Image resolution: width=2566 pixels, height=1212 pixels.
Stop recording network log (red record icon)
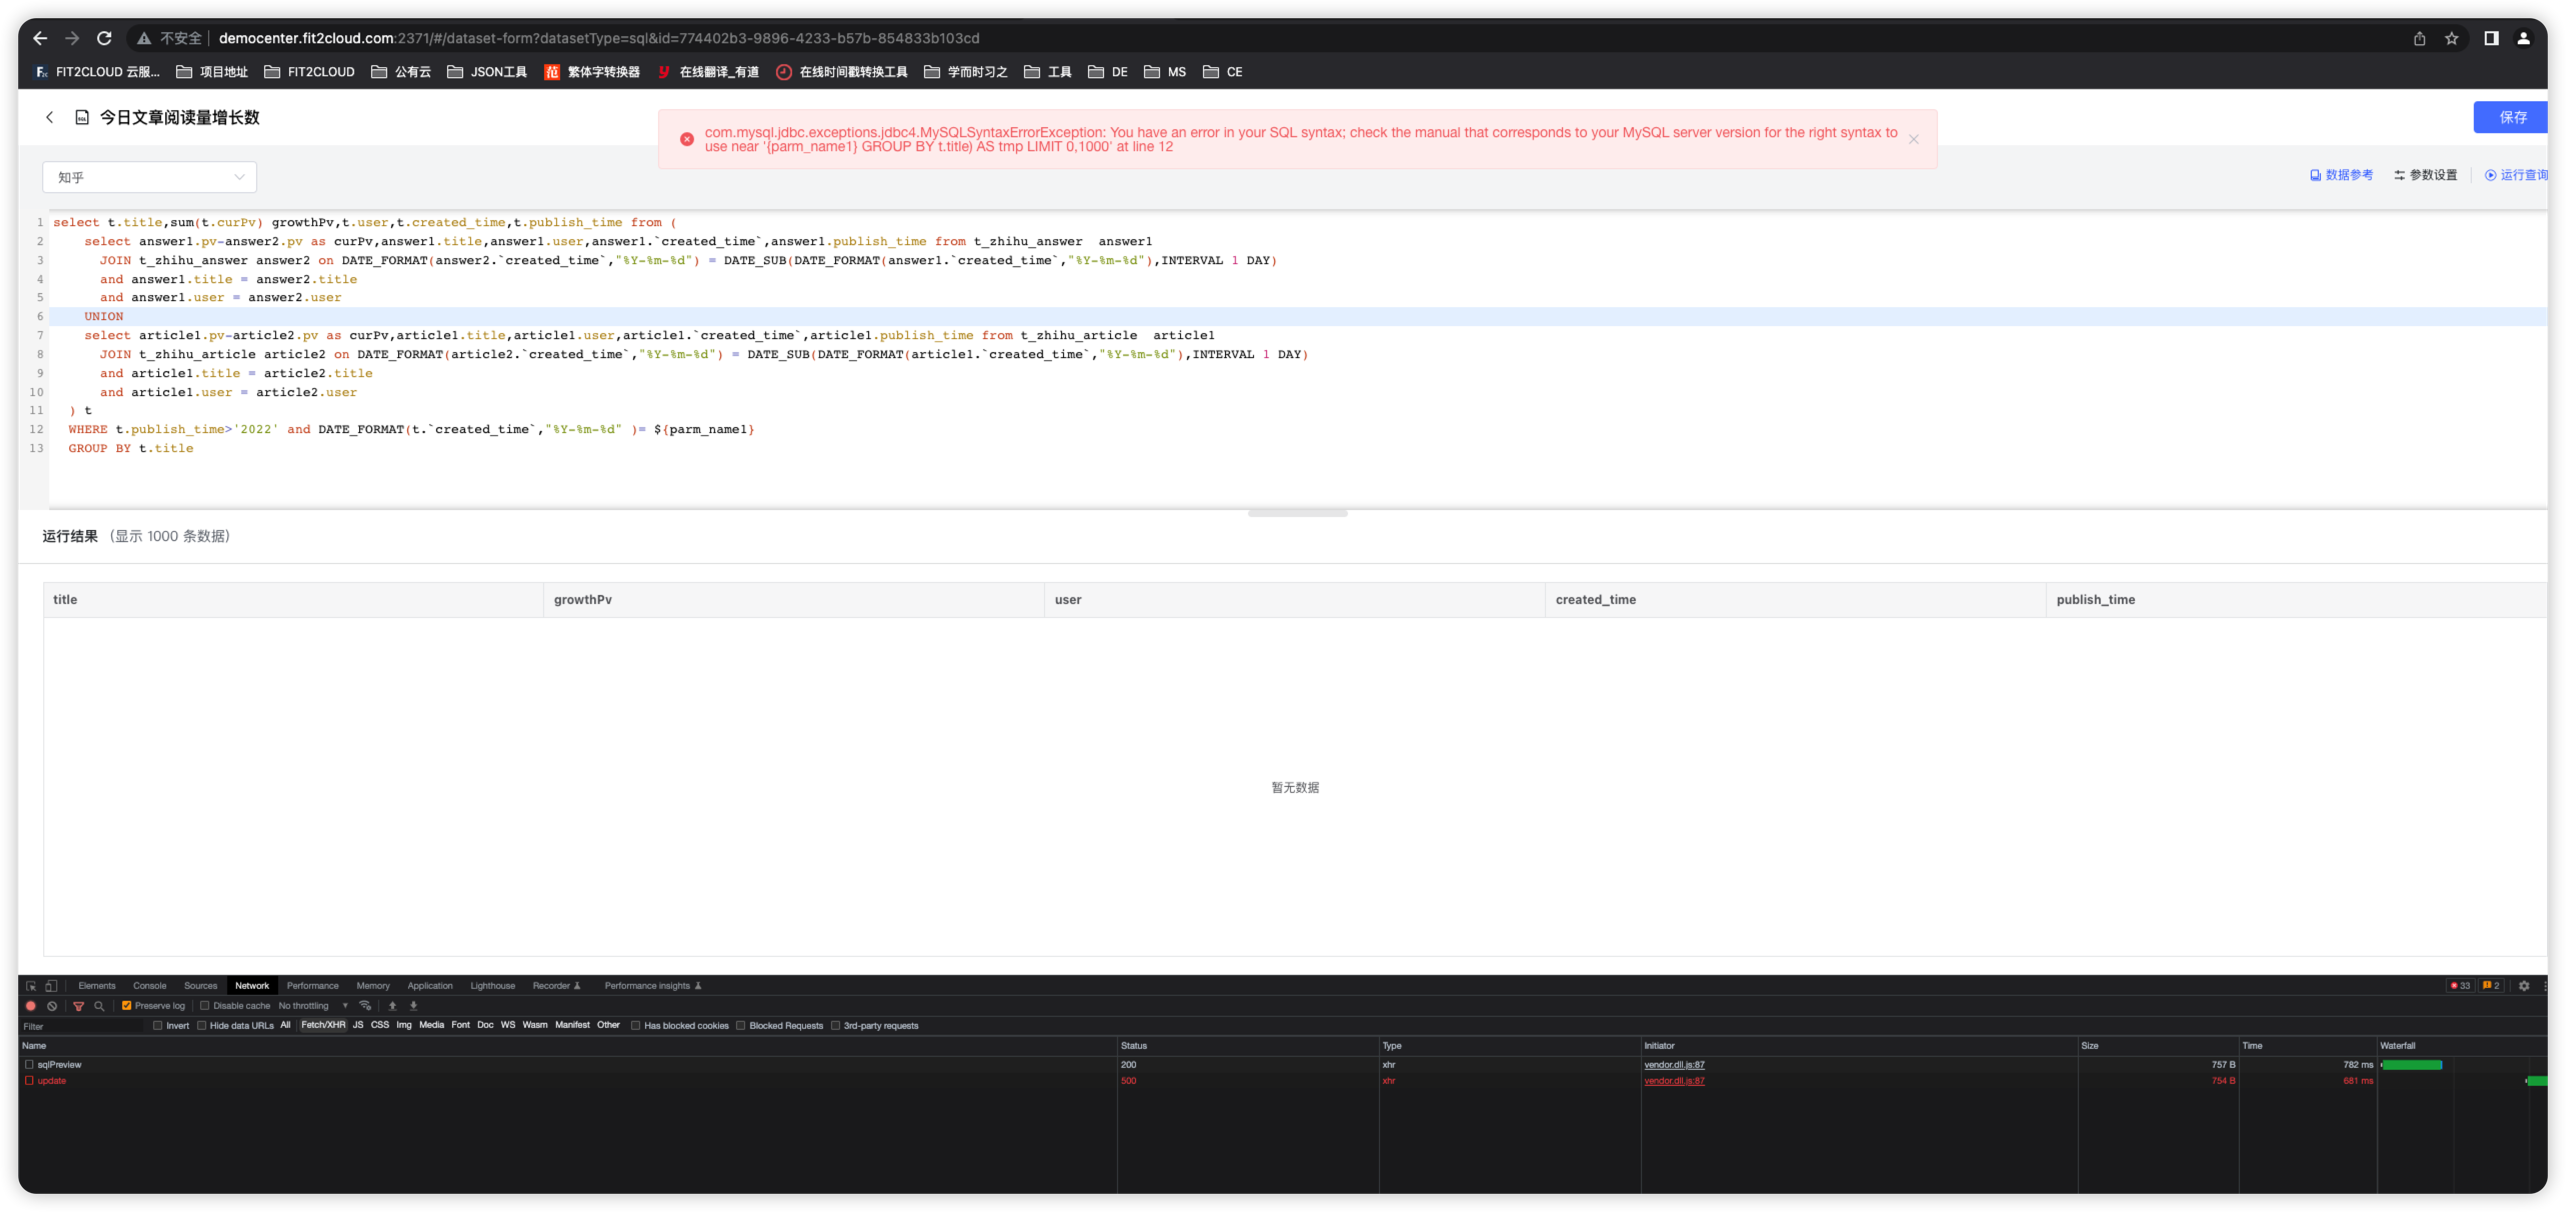pyautogui.click(x=31, y=1006)
